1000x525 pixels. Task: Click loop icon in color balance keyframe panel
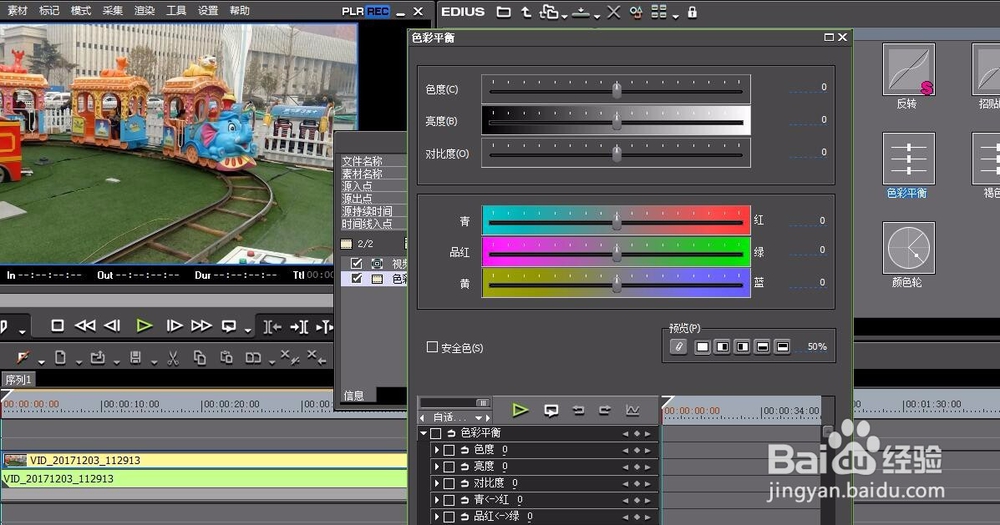tap(551, 410)
